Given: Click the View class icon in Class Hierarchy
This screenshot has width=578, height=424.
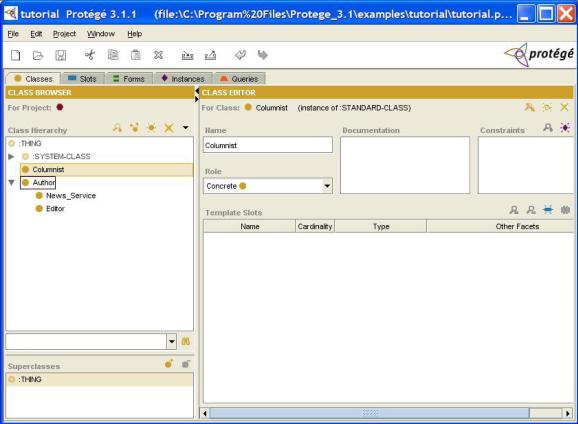Looking at the screenshot, I should point(117,128).
